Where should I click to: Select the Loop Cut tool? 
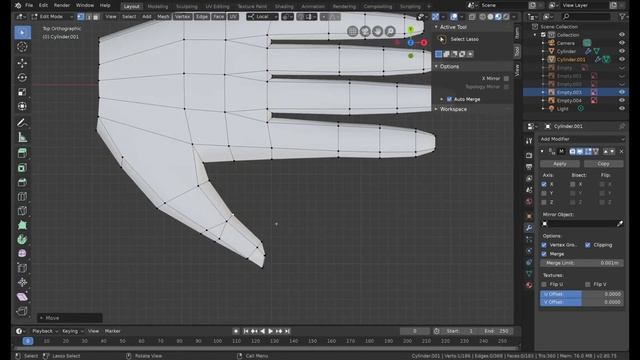point(22,196)
